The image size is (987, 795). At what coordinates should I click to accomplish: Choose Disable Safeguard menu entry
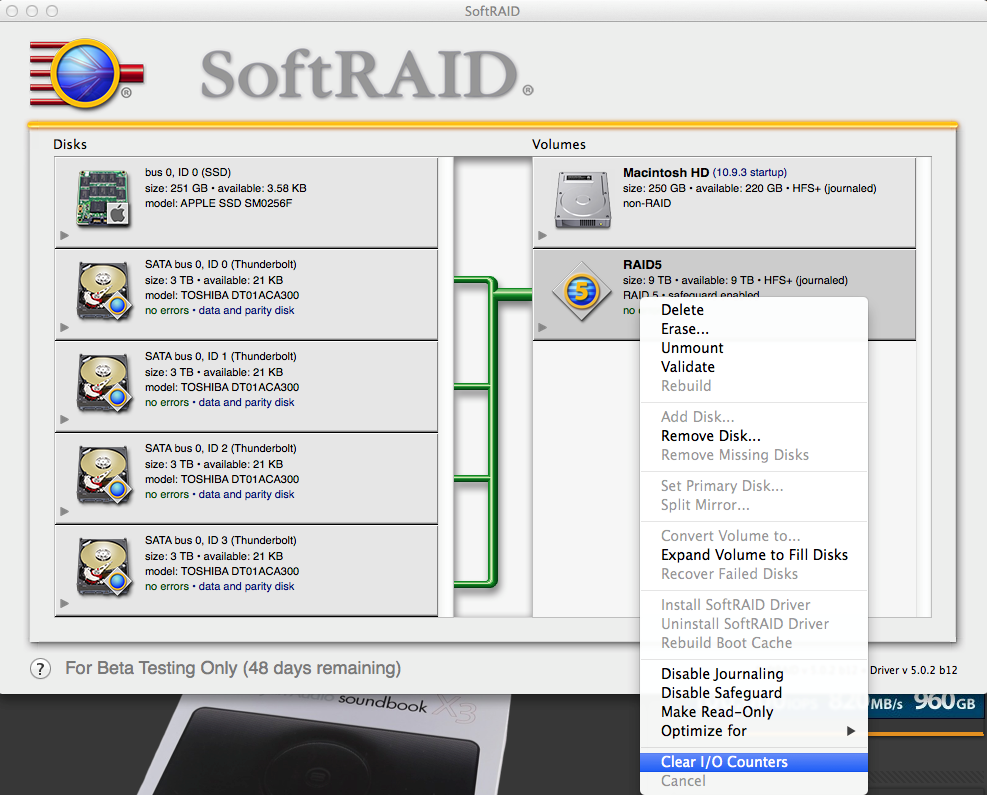(721, 693)
